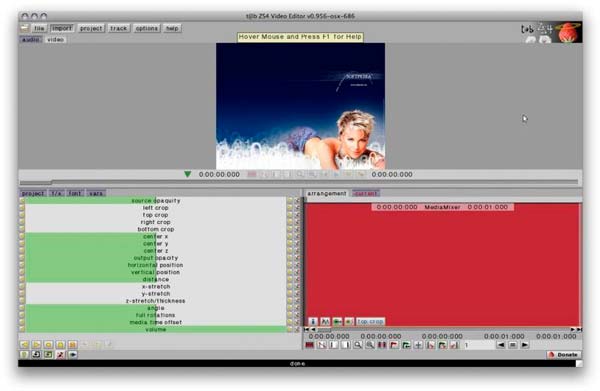Click the top crop parameter row
The height and width of the screenshot is (391, 600).
point(156,215)
